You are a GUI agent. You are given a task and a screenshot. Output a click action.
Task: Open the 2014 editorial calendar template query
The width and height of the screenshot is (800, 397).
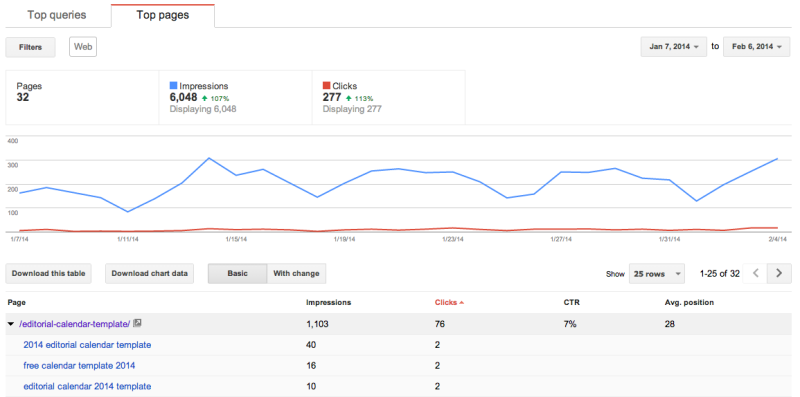(87, 345)
